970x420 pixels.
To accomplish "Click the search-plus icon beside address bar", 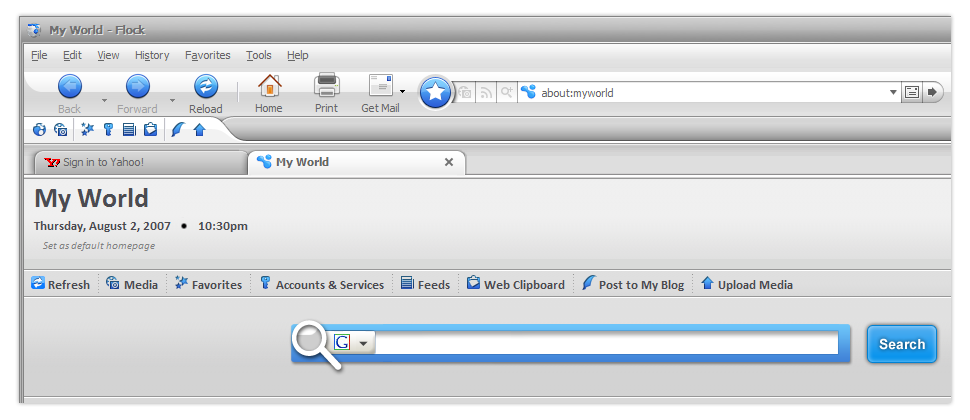I will 507,93.
